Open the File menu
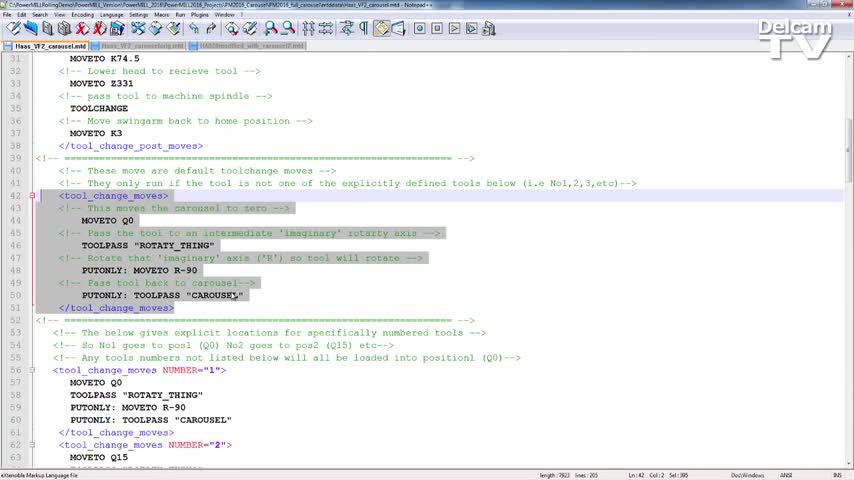This screenshot has height=480, width=854. pyautogui.click(x=7, y=15)
